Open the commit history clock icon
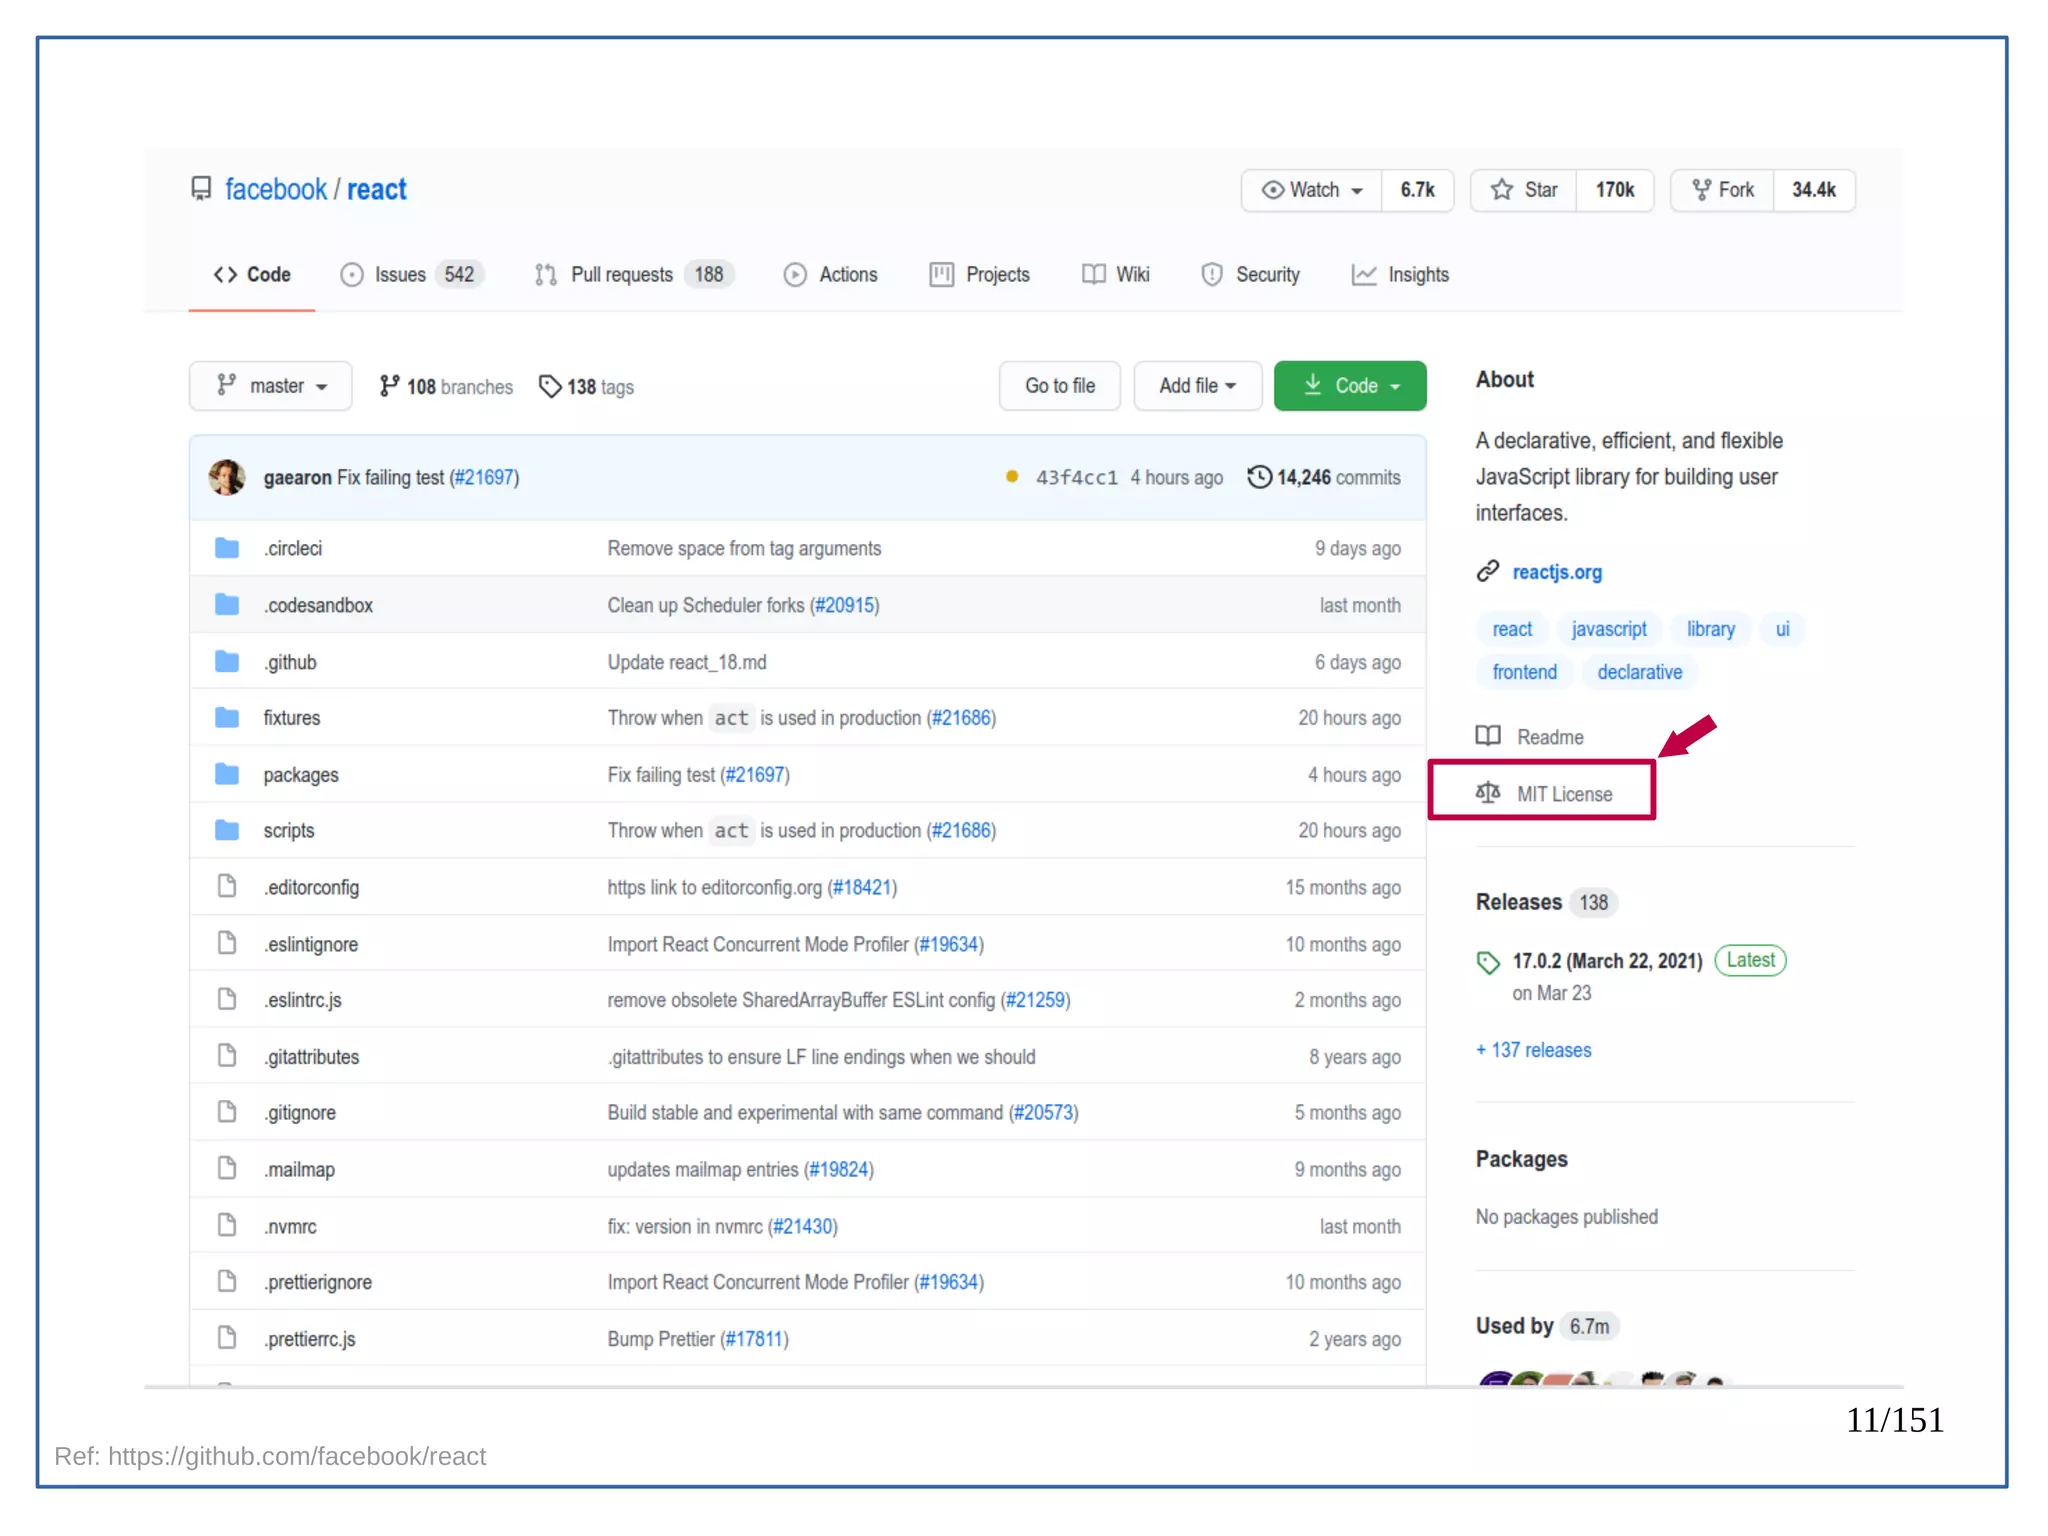Screen dimensions: 2048x1536 click(1259, 477)
